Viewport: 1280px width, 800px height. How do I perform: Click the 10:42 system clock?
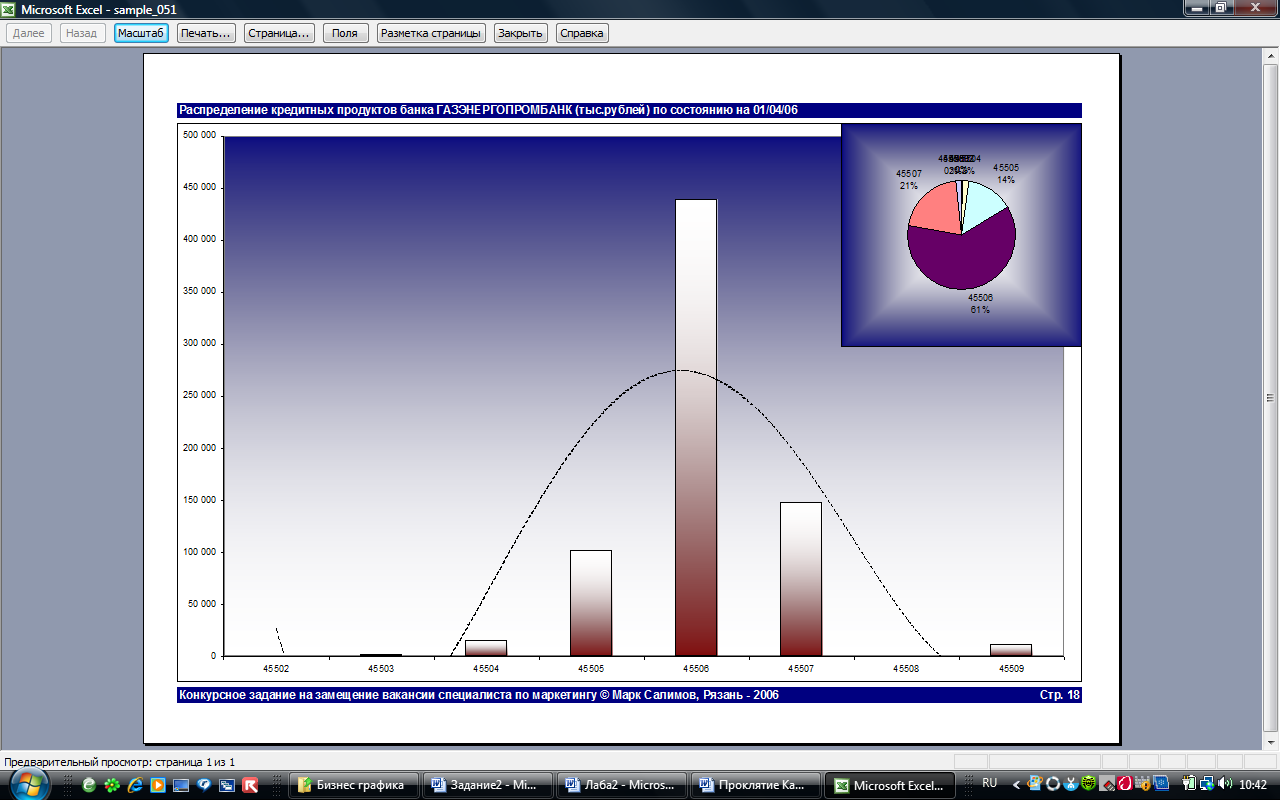click(1253, 784)
